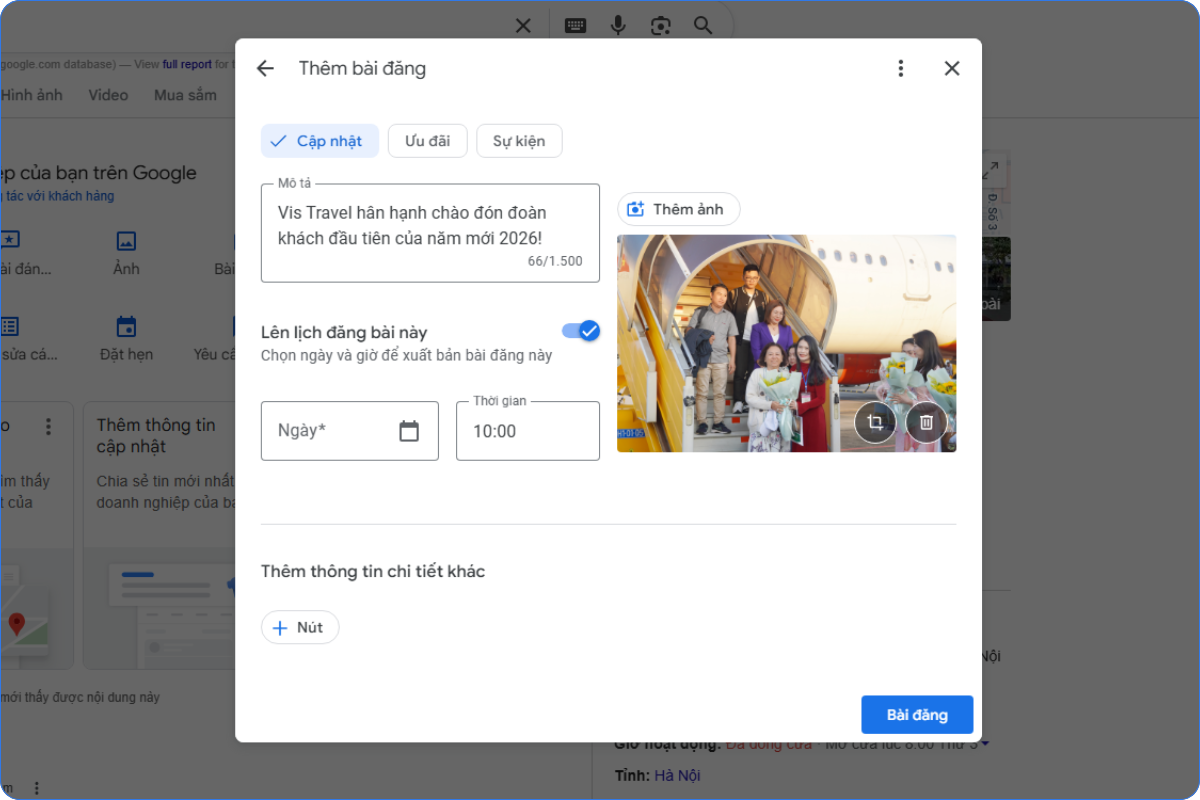1200x800 pixels.
Task: Open the three-dot overflow menu
Action: point(901,68)
